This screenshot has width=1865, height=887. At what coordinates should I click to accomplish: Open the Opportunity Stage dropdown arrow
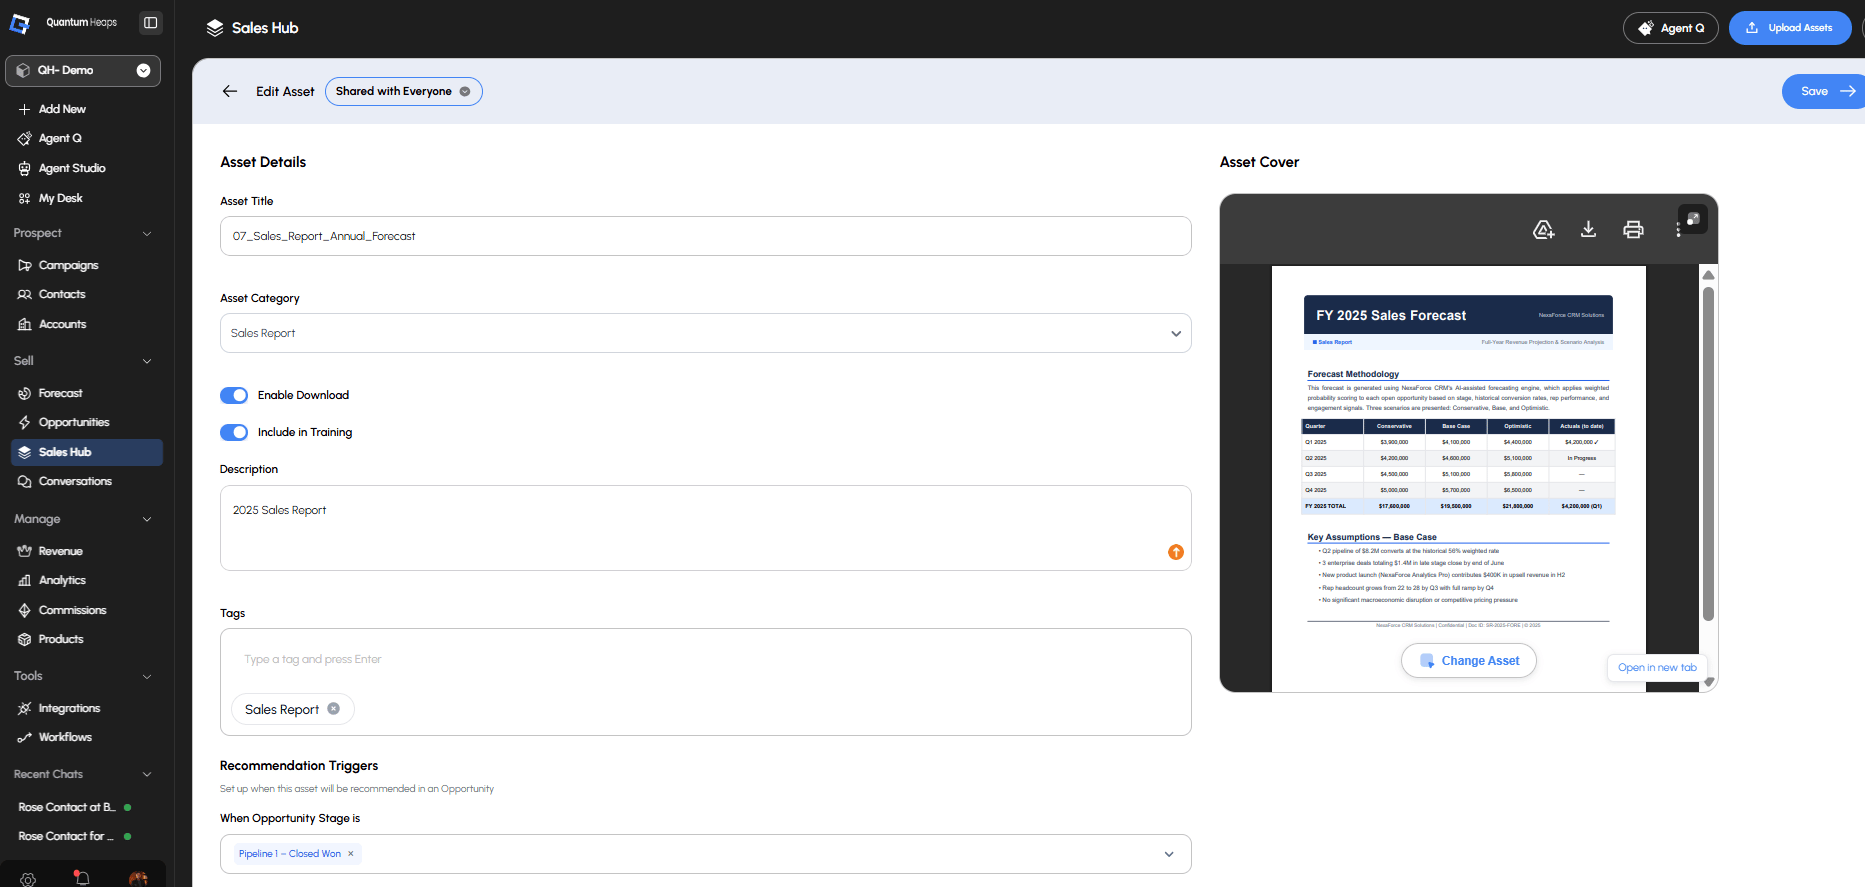click(x=1169, y=854)
